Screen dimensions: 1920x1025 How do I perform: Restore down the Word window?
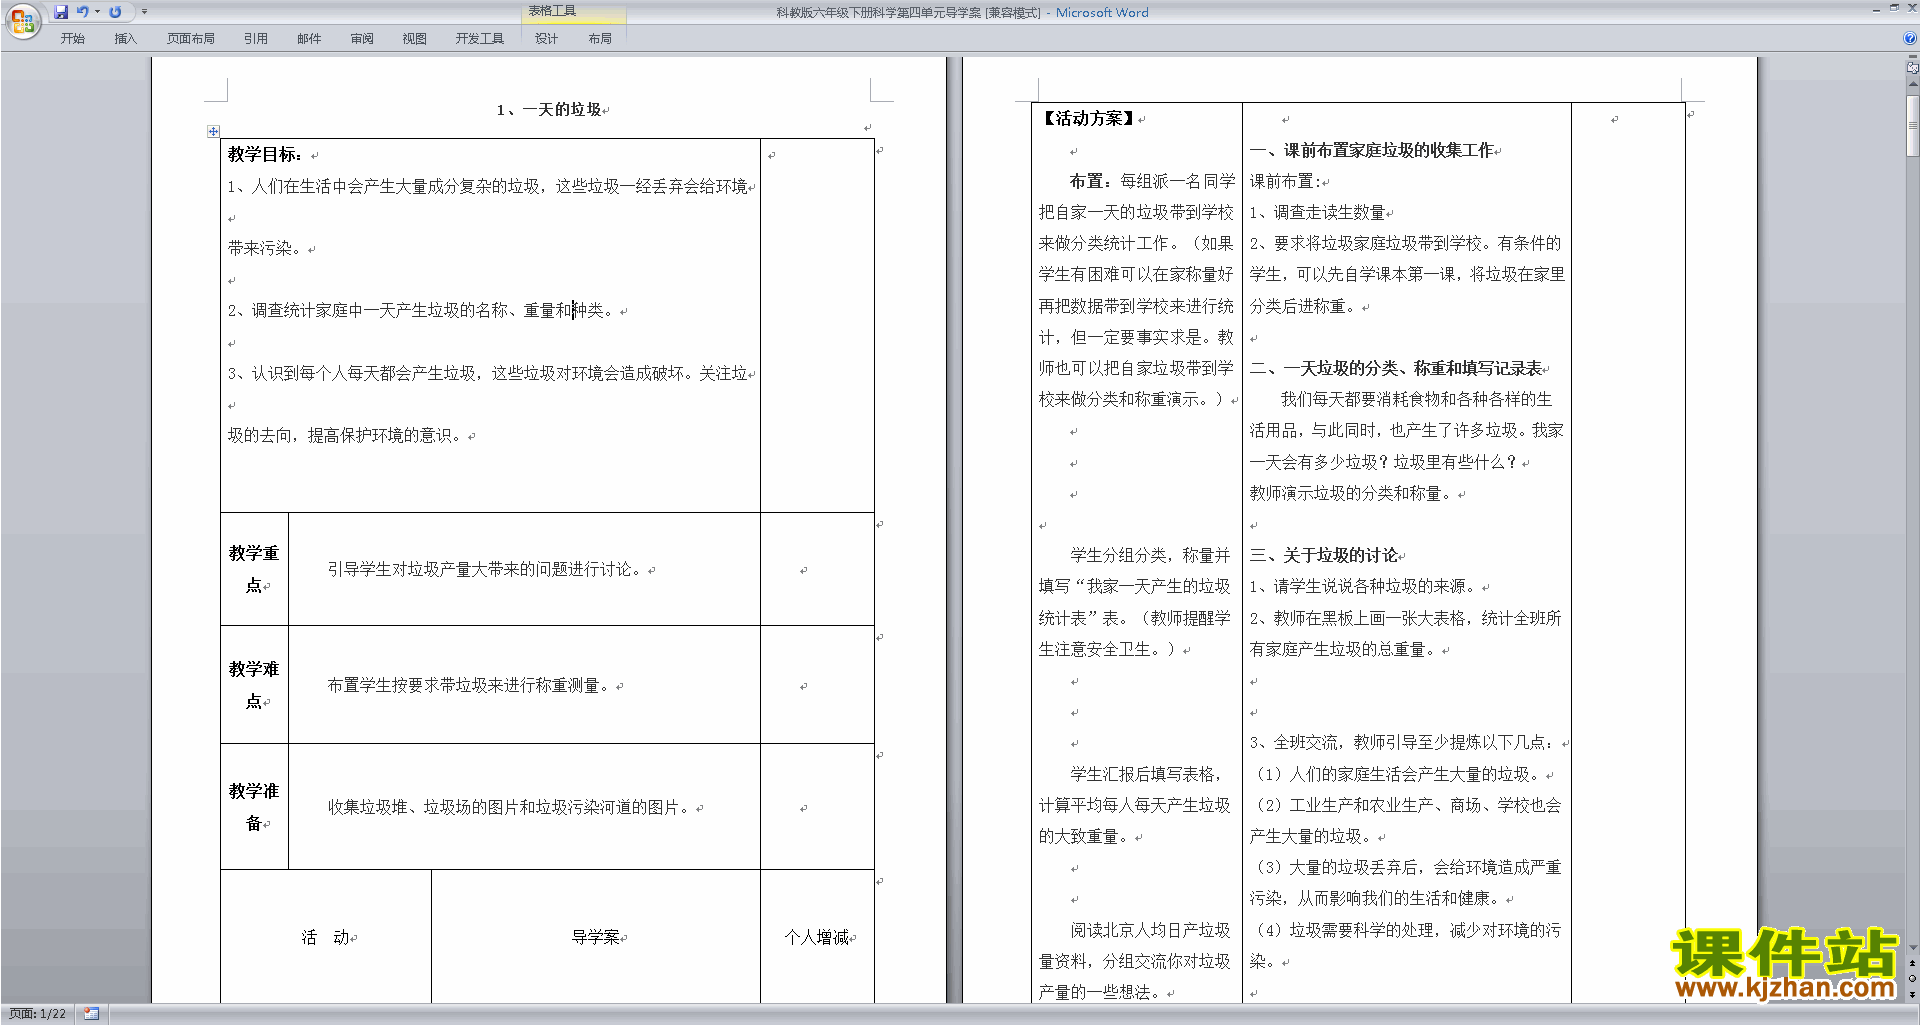(x=1894, y=8)
